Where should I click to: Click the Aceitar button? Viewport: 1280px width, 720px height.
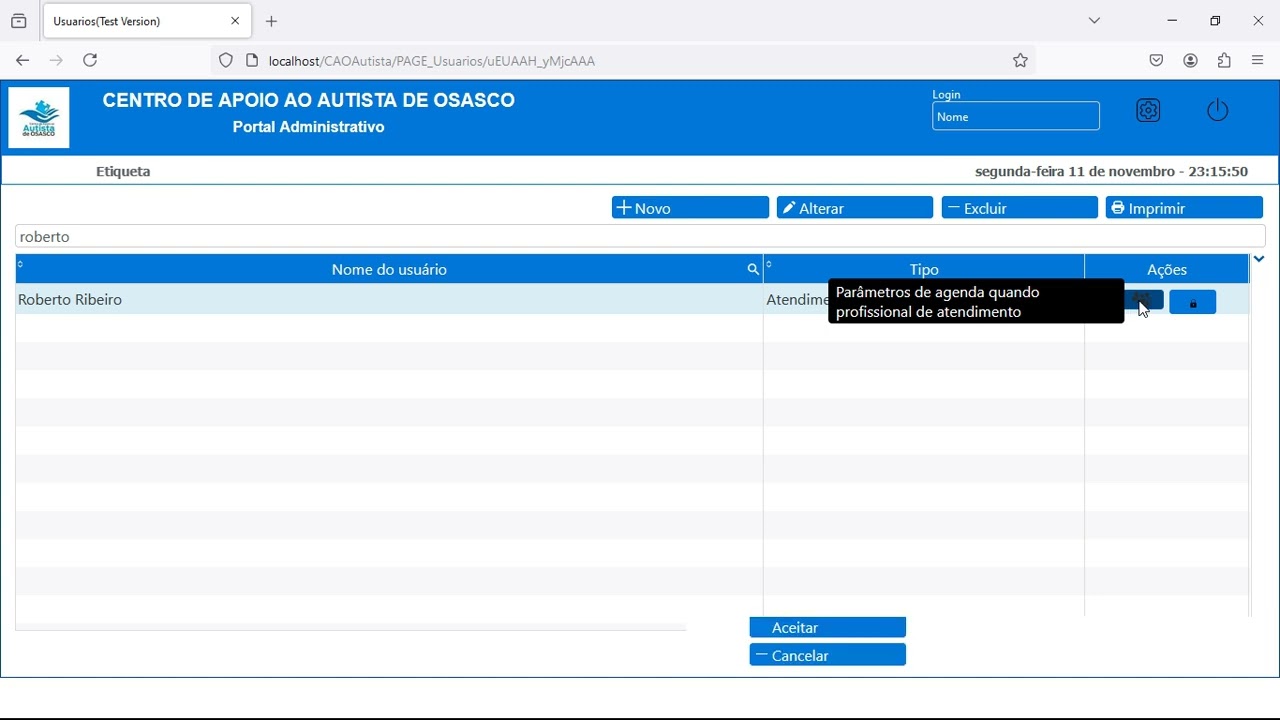(x=828, y=627)
